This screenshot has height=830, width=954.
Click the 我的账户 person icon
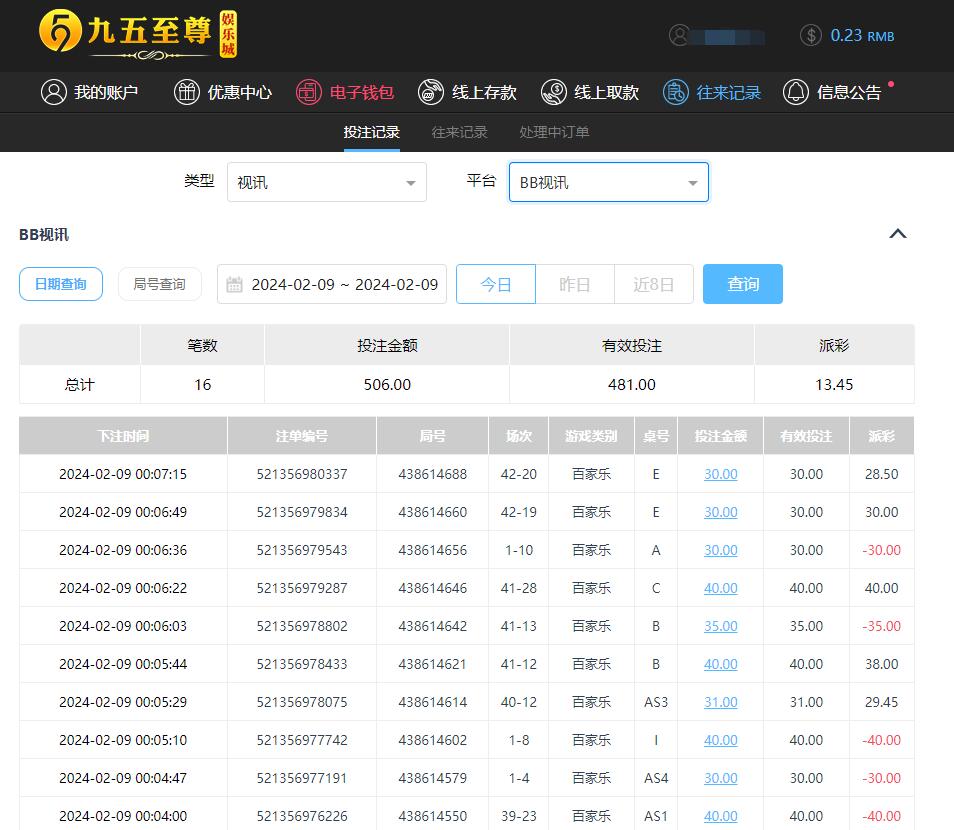(54, 92)
